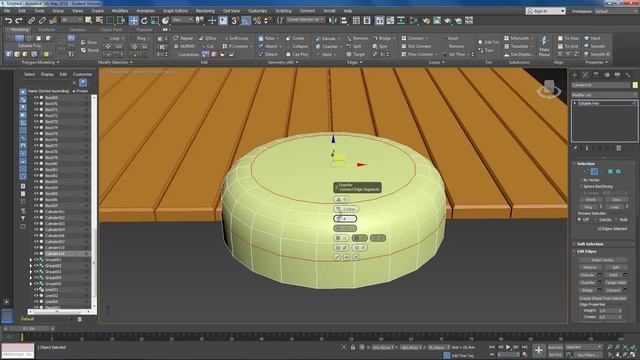Screen dimensions: 640x360
Task: Click the Mirror tool icon
Action: [x=333, y=20]
